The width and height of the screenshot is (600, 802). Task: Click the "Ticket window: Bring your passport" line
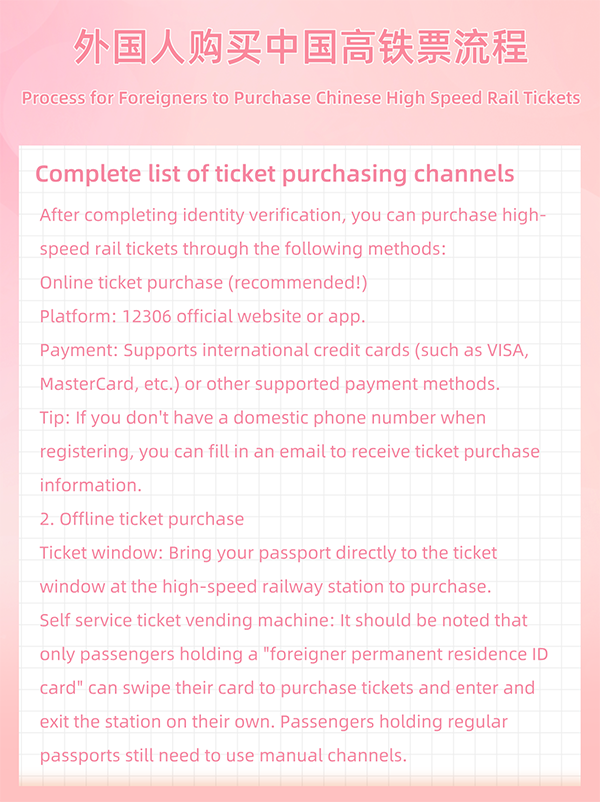coord(268,552)
